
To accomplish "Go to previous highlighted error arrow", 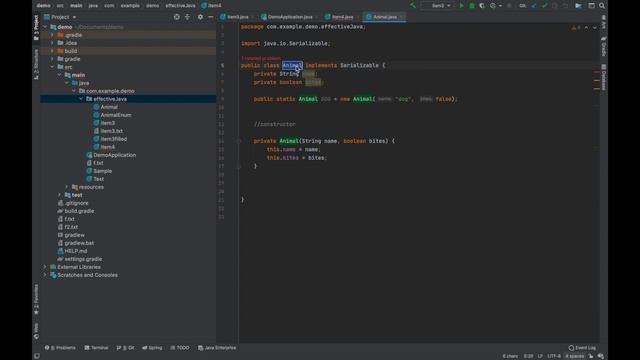I will (x=586, y=27).
